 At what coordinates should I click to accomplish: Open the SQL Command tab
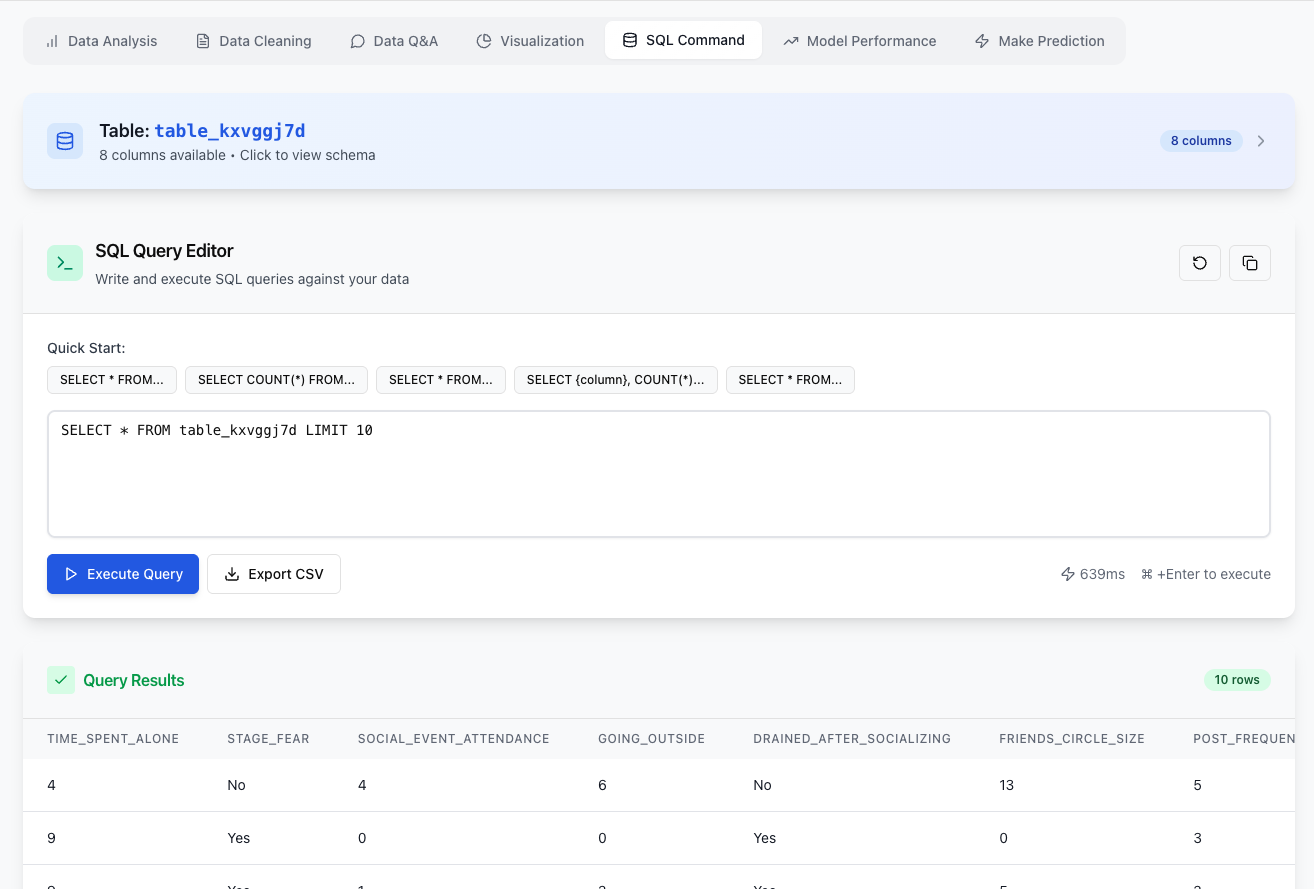[x=683, y=40]
